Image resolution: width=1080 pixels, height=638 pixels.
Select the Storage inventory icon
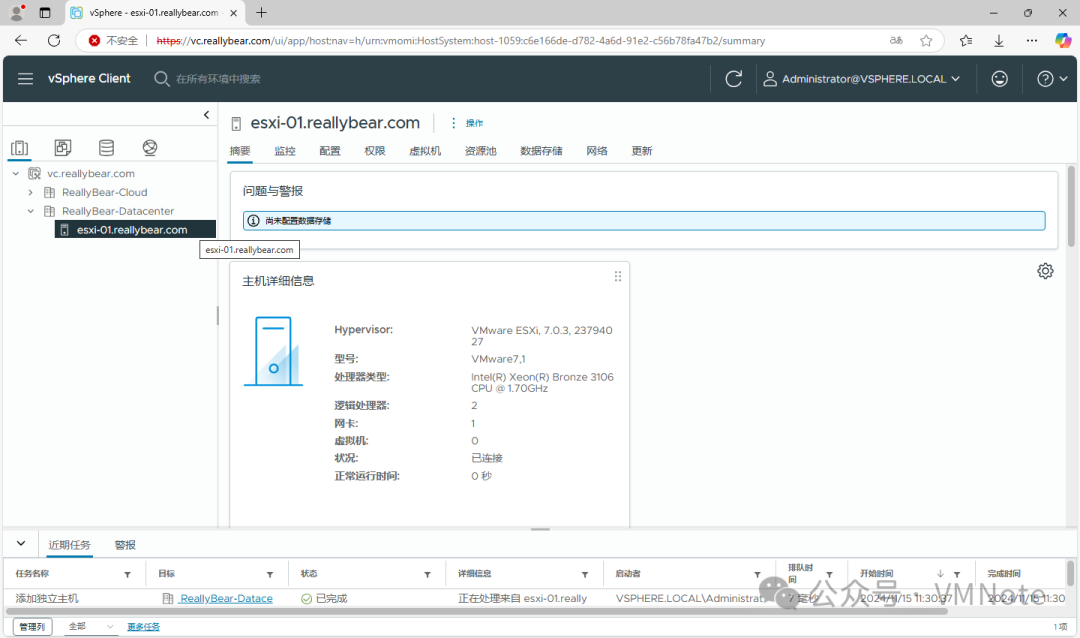[106, 147]
